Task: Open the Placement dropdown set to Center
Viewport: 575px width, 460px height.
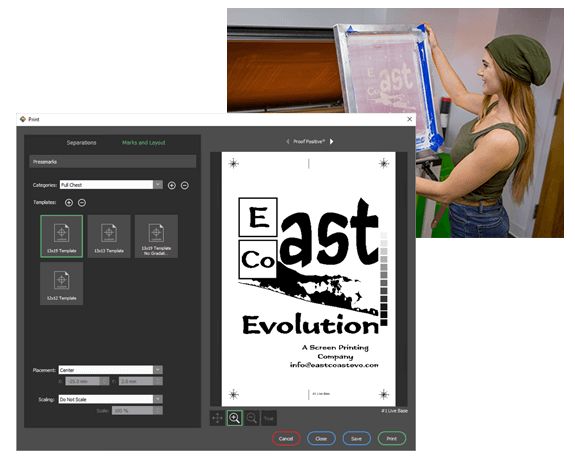Action: click(110, 370)
